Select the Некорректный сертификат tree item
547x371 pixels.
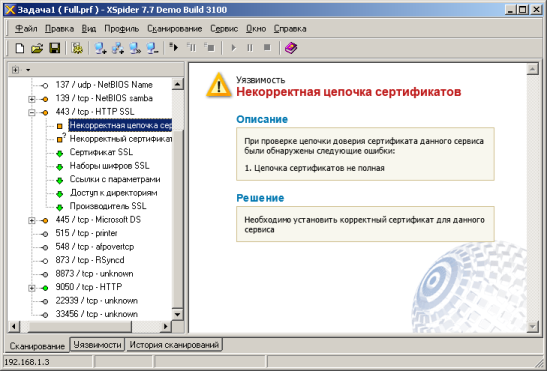click(x=121, y=139)
